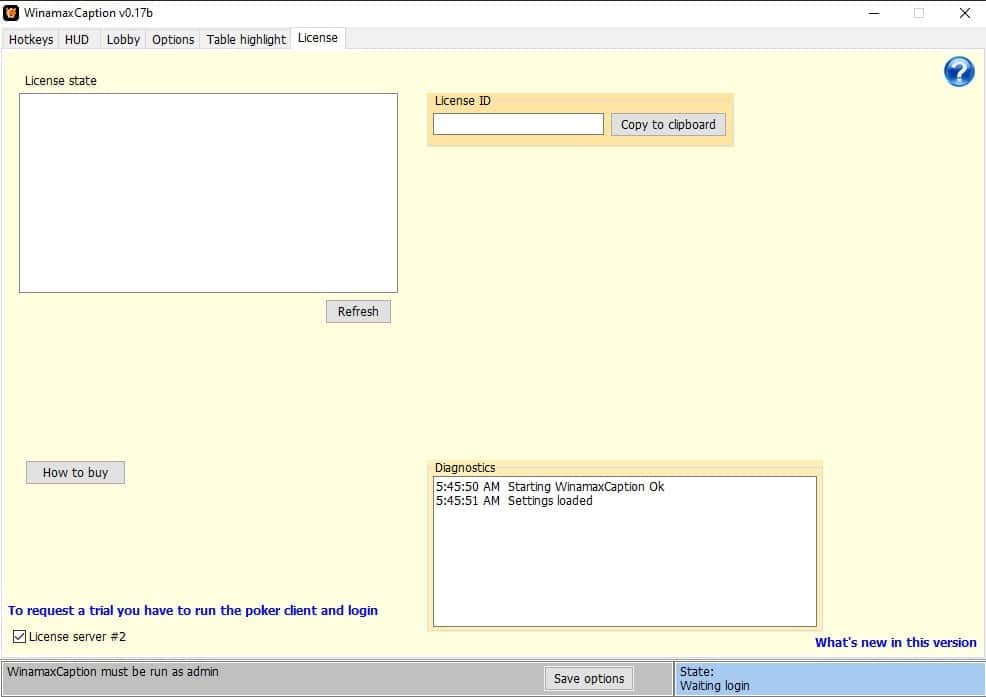986x697 pixels.
Task: Click inside the License state text box
Action: (208, 193)
